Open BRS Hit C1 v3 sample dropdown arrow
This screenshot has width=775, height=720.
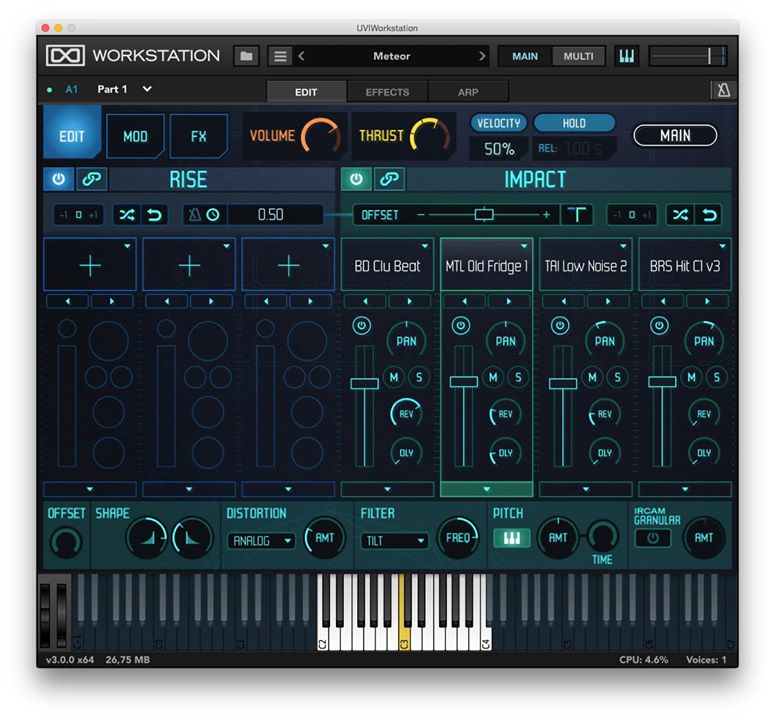coord(723,246)
